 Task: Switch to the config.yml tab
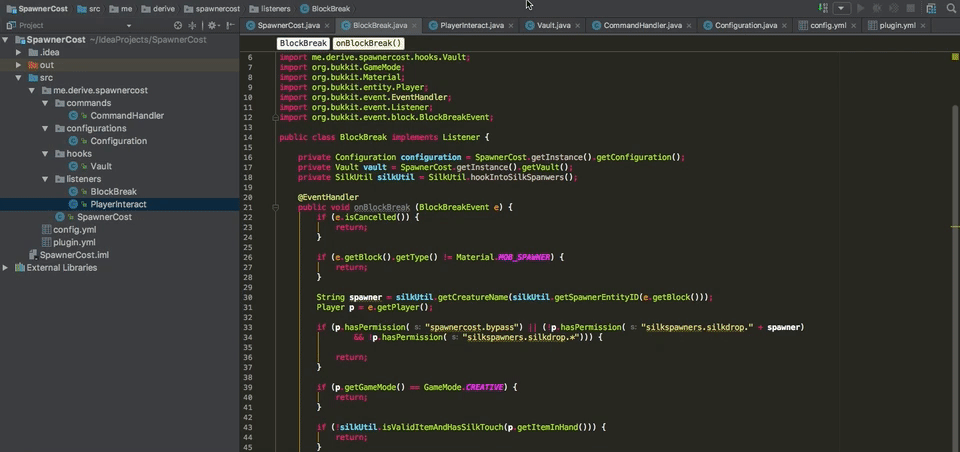pos(828,26)
